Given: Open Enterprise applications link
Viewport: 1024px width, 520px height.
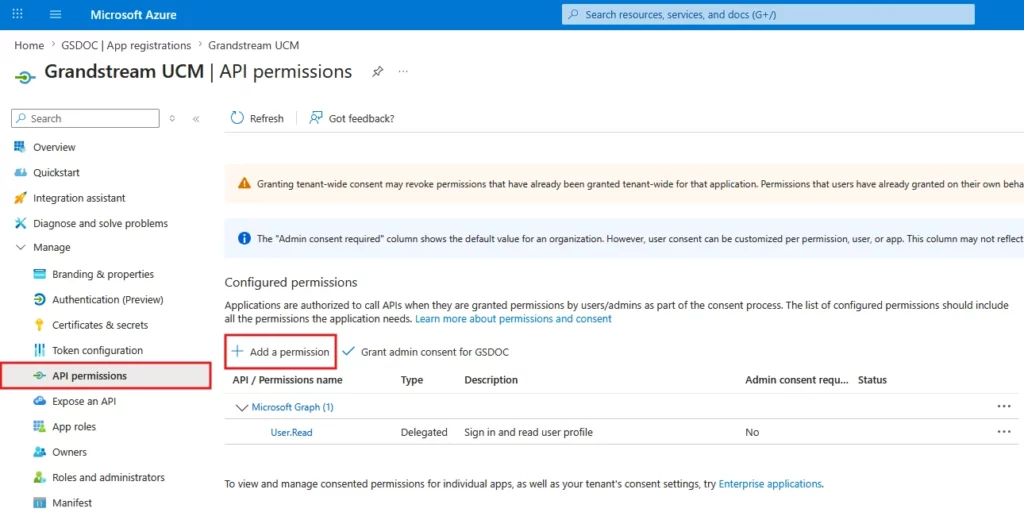Looking at the screenshot, I should pos(770,484).
